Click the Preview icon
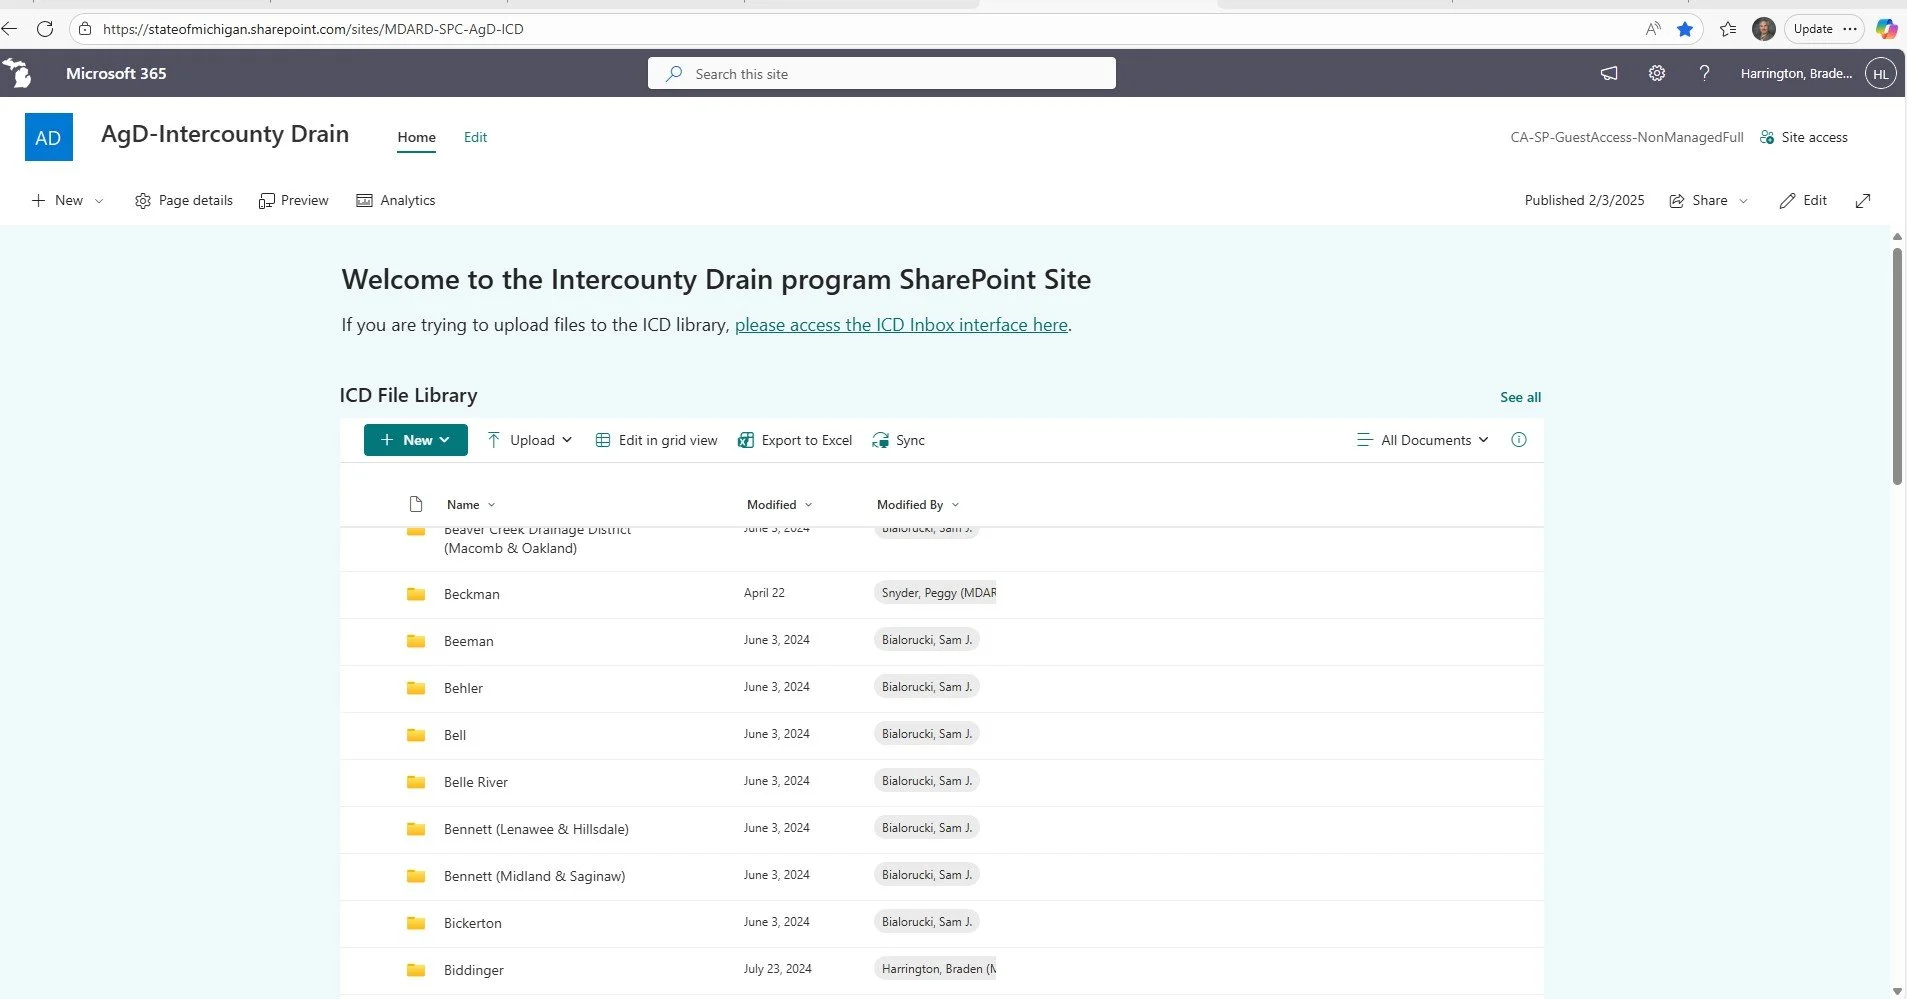This screenshot has height=999, width=1907. click(267, 200)
